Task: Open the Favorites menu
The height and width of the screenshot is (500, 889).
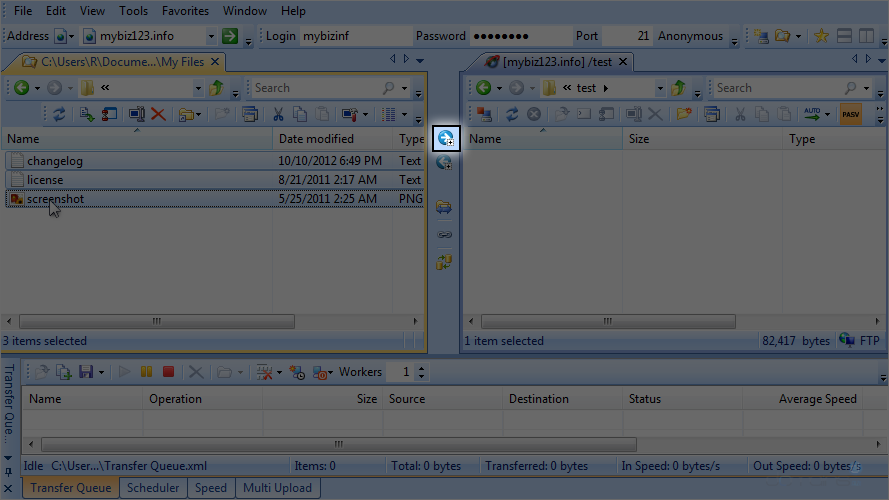Action: click(x=185, y=11)
